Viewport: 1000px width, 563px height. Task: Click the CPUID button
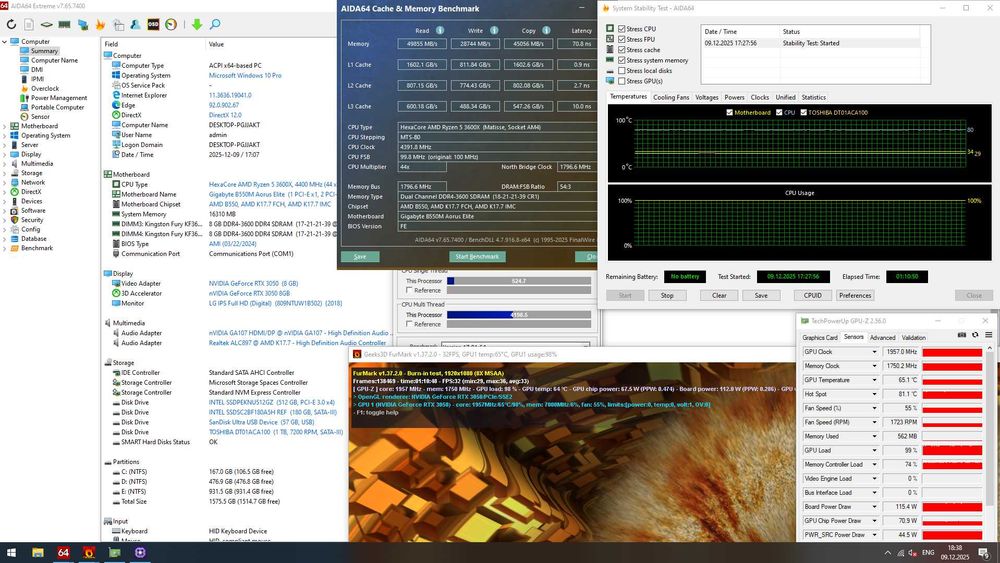(812, 295)
